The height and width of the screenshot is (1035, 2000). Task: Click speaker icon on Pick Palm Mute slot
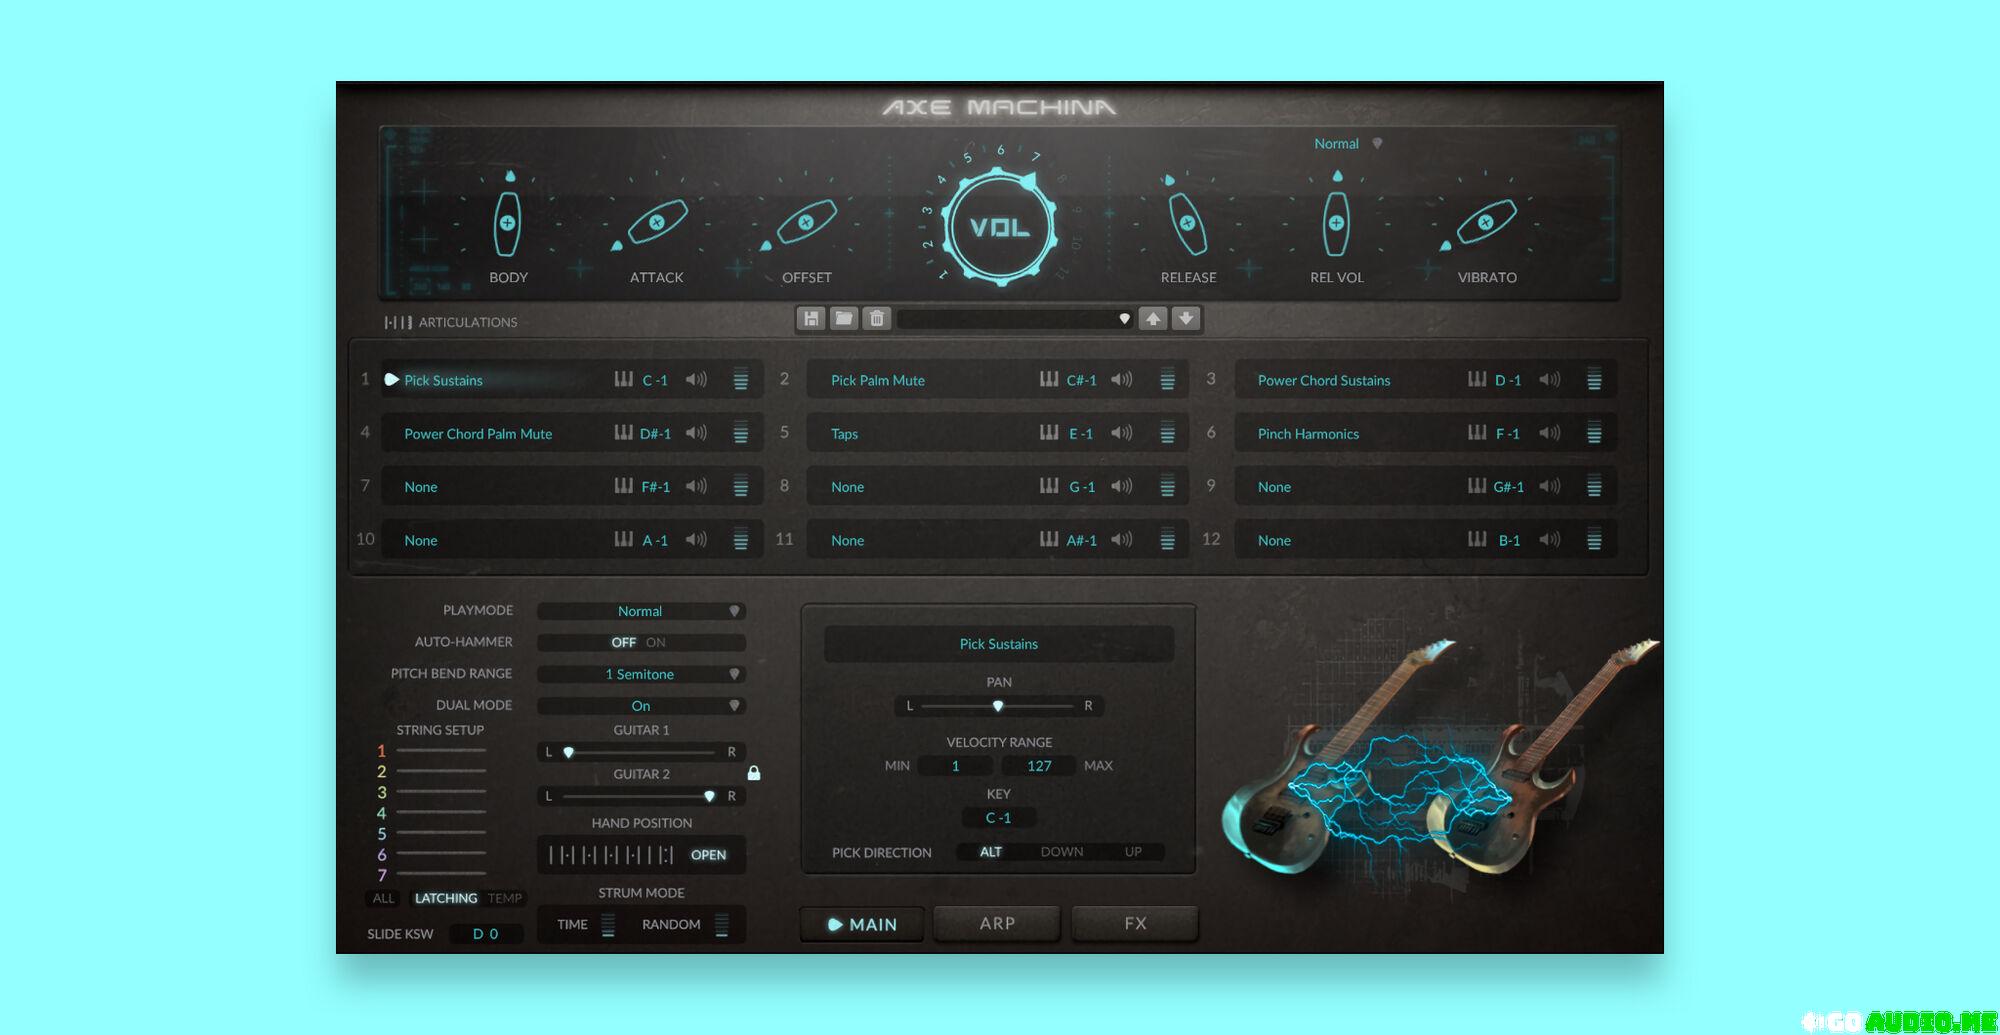click(1122, 380)
